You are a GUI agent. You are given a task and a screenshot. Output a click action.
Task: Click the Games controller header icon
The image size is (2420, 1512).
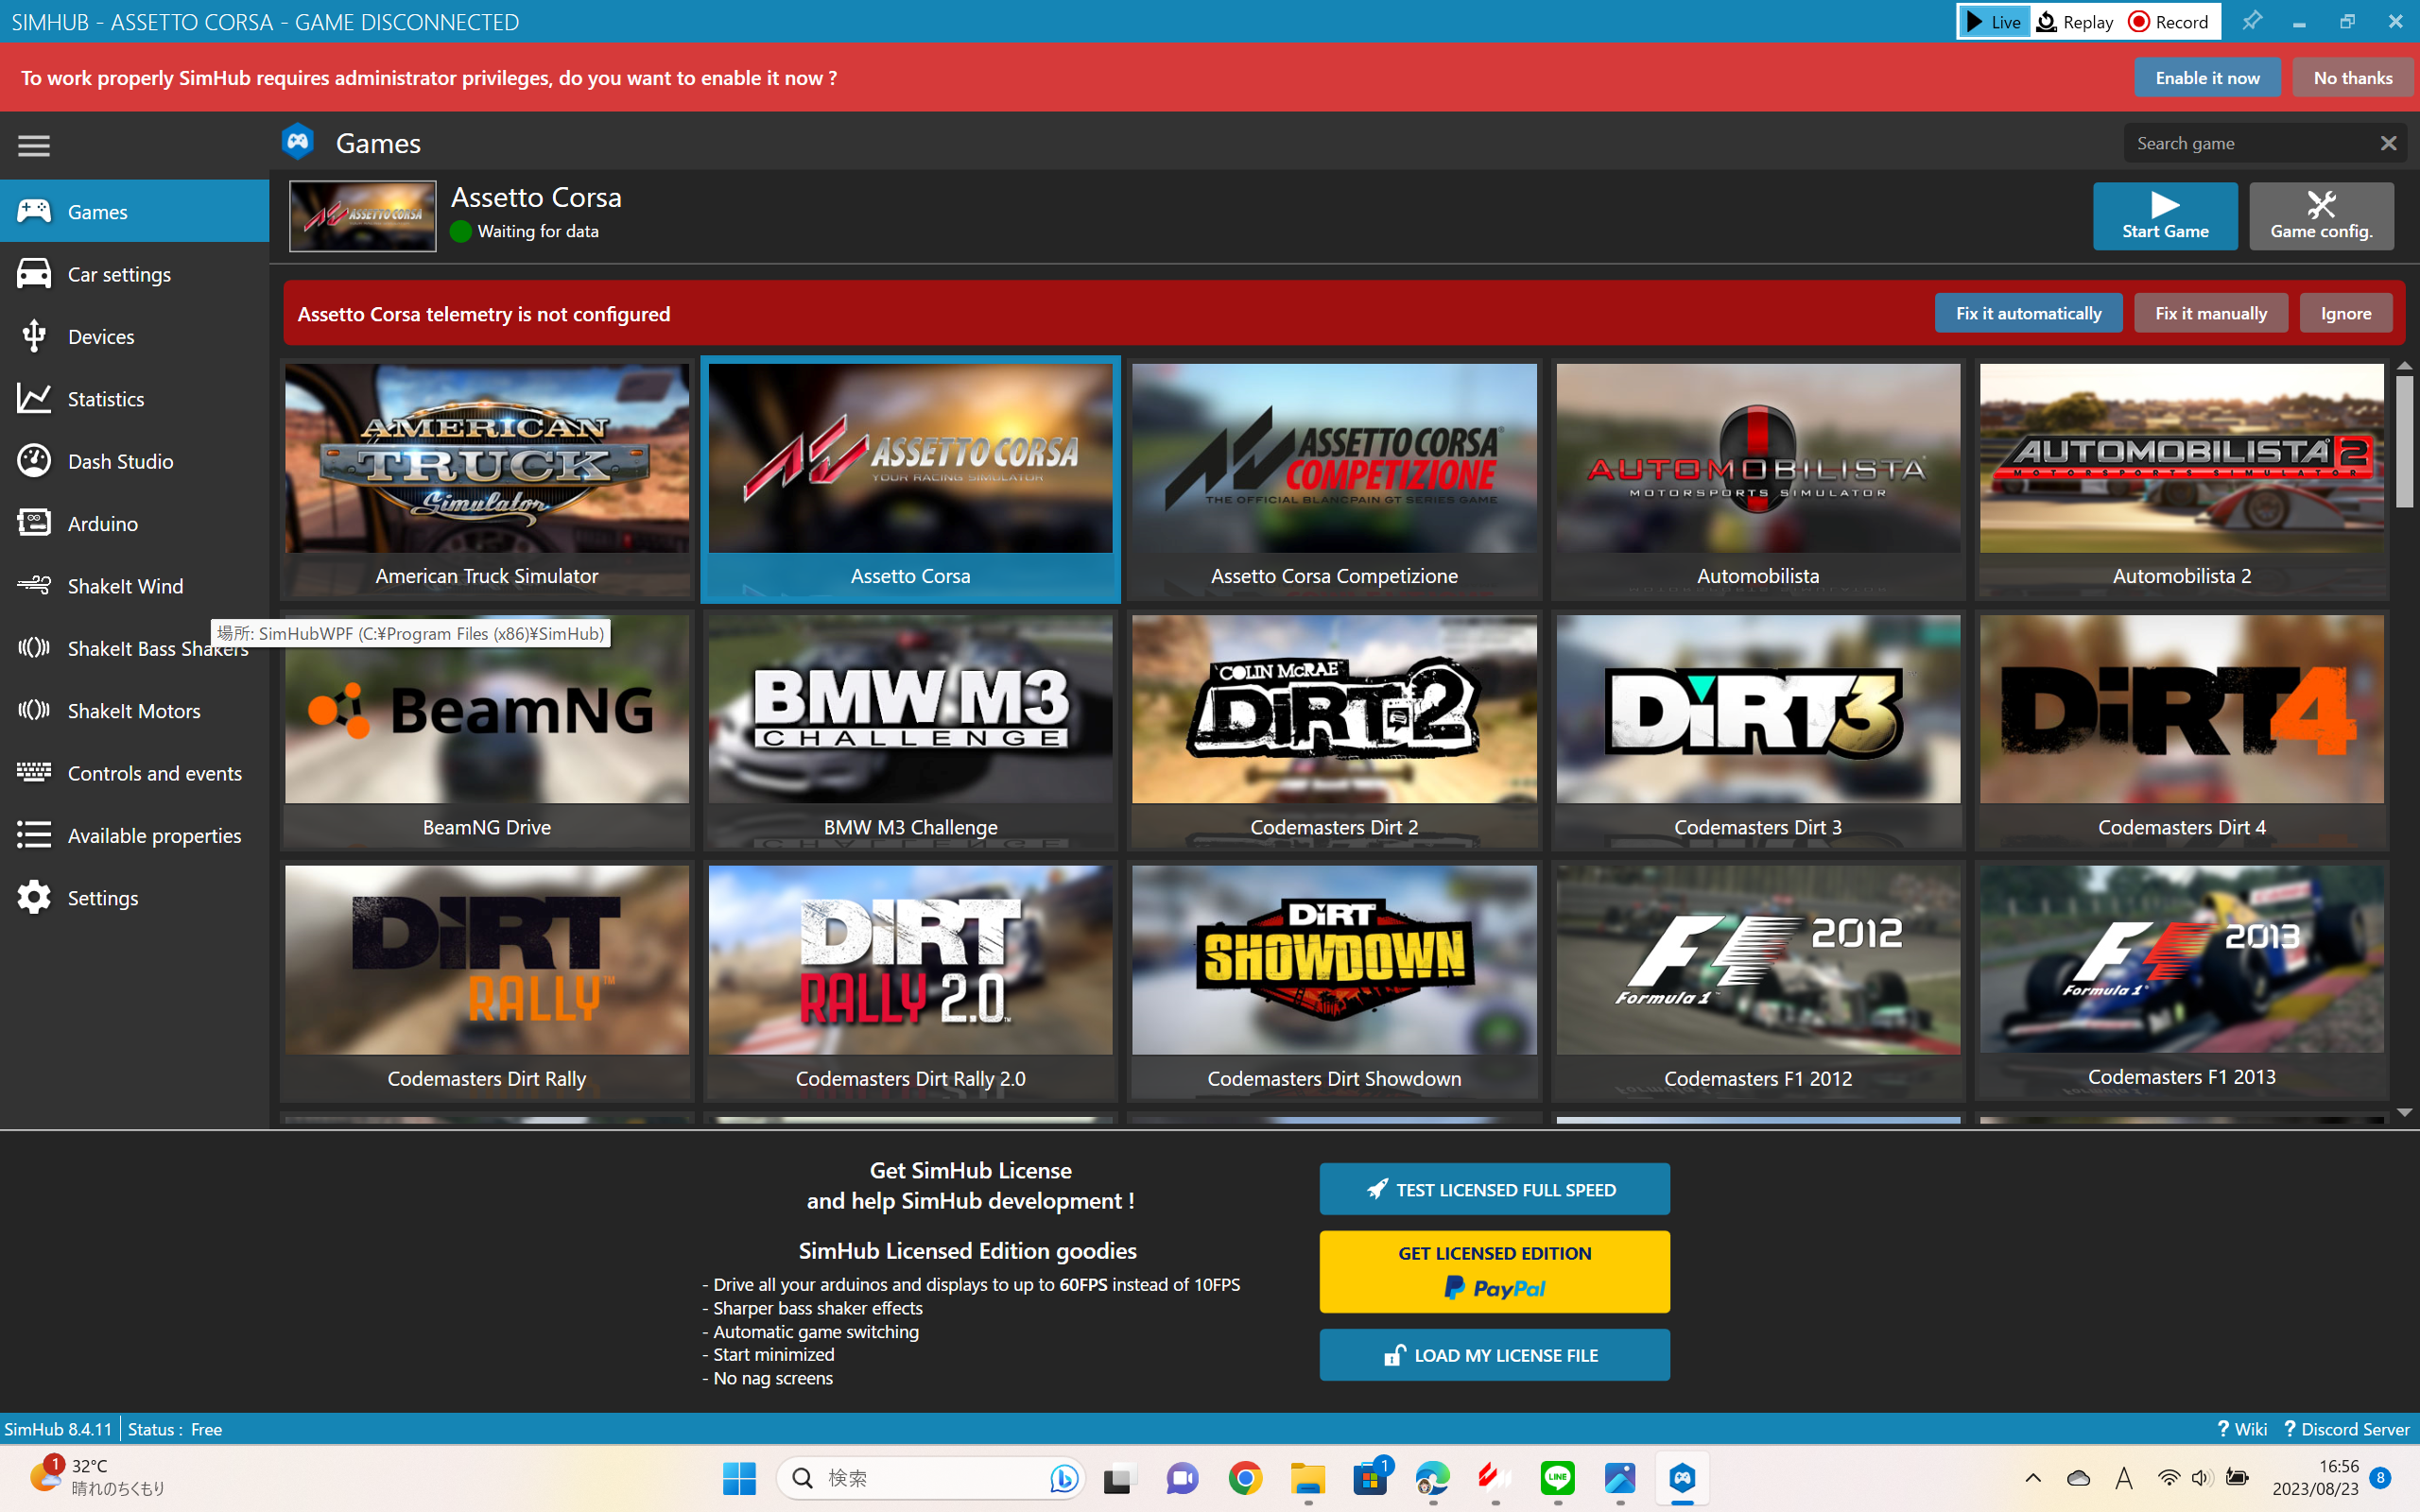tap(298, 143)
